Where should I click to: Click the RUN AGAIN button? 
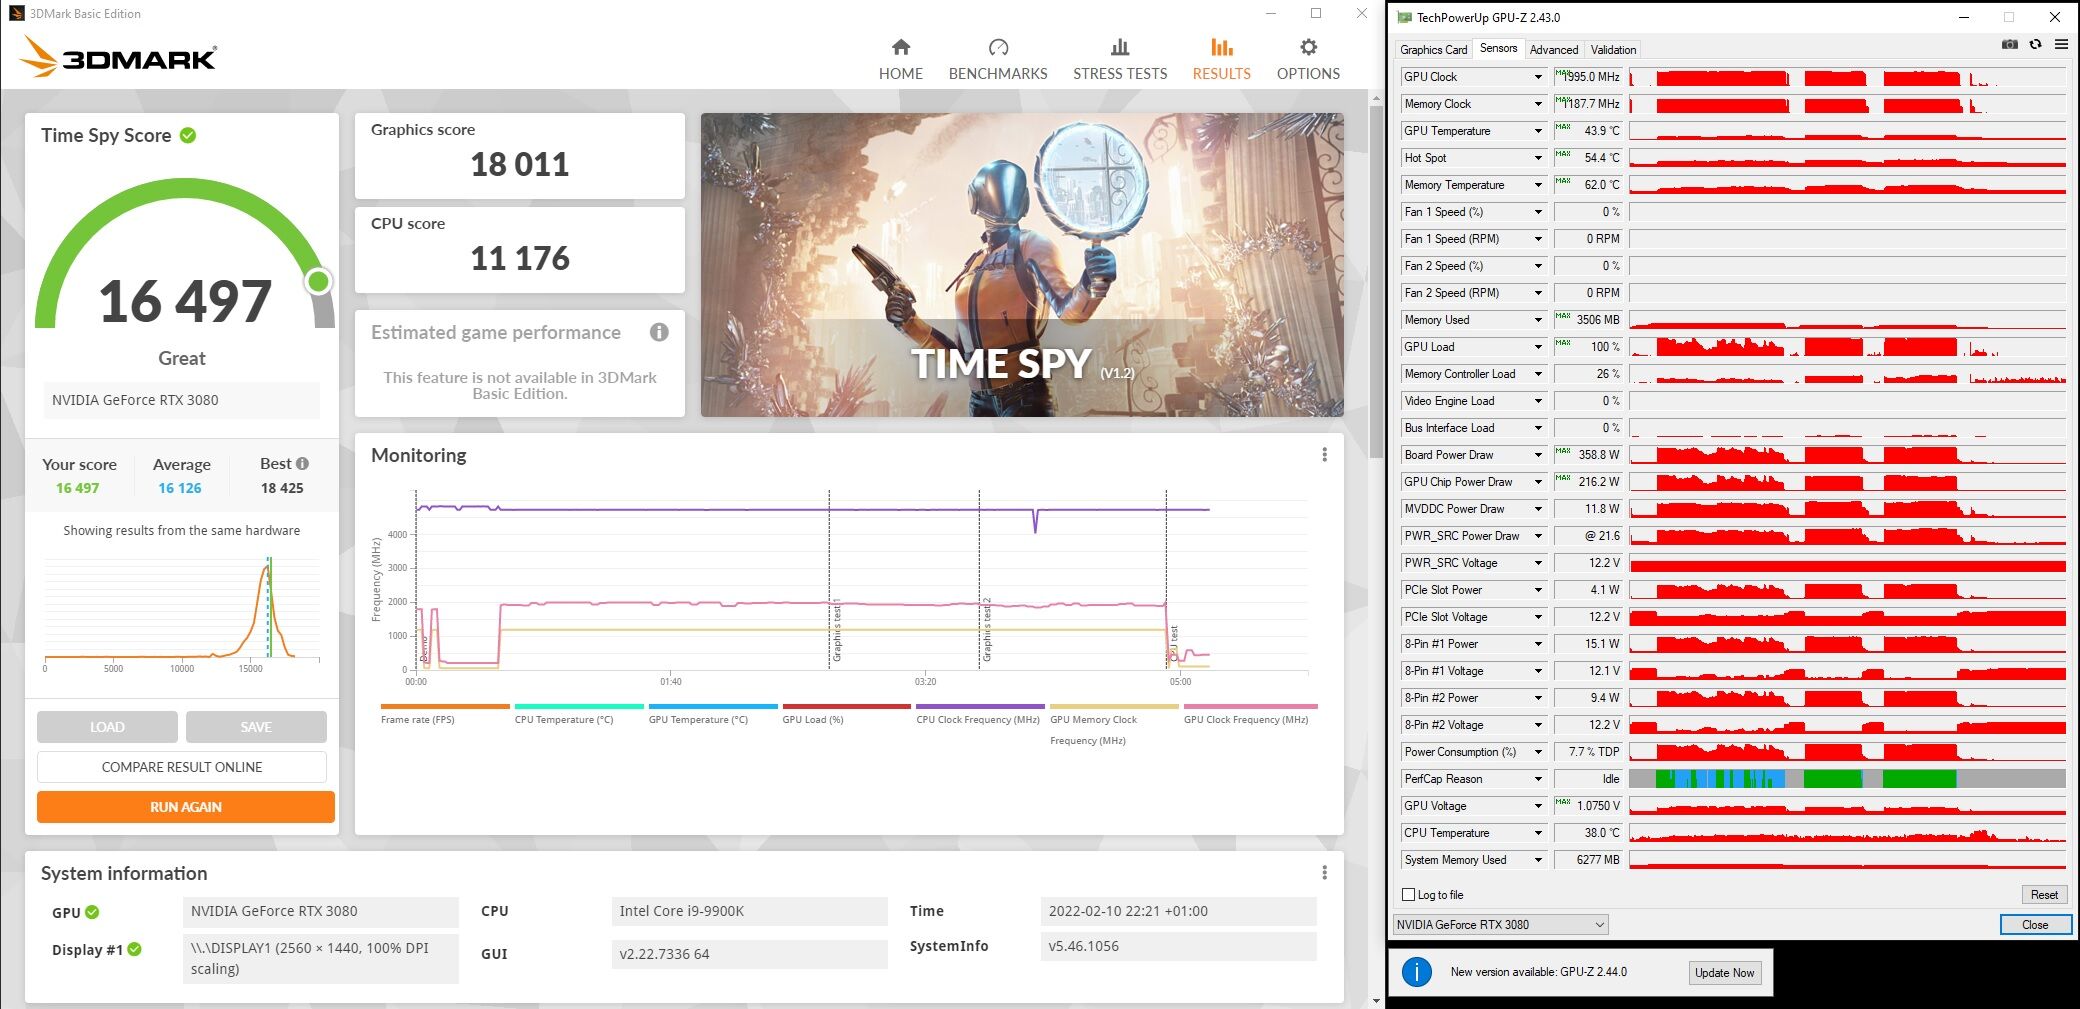(186, 807)
